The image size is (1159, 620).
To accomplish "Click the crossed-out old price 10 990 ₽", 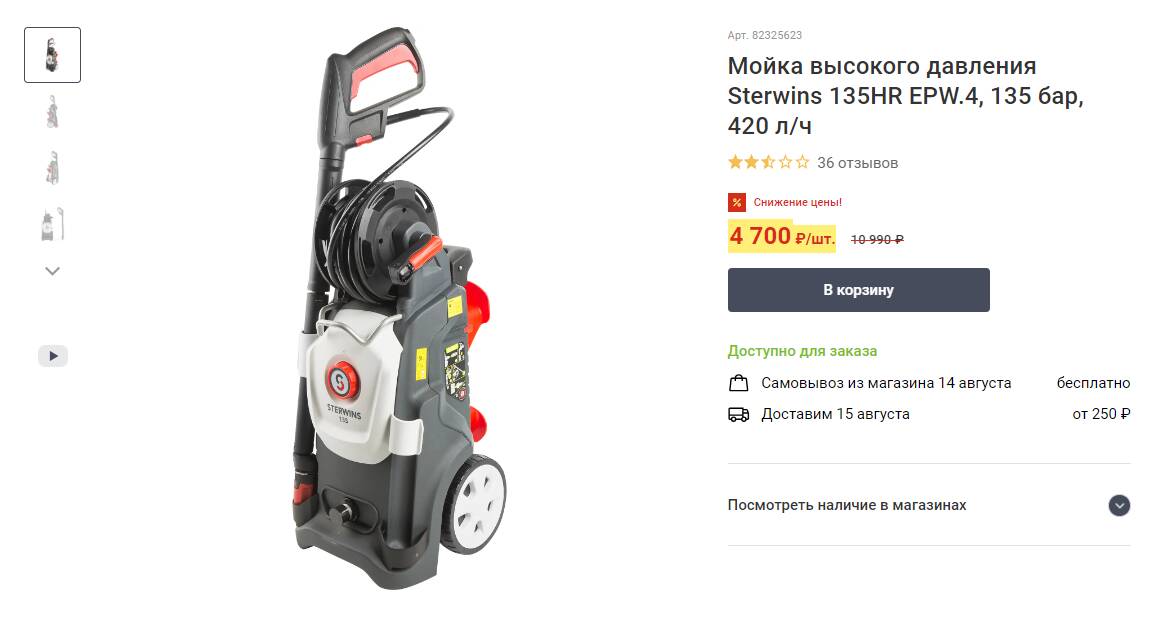I will coord(877,239).
